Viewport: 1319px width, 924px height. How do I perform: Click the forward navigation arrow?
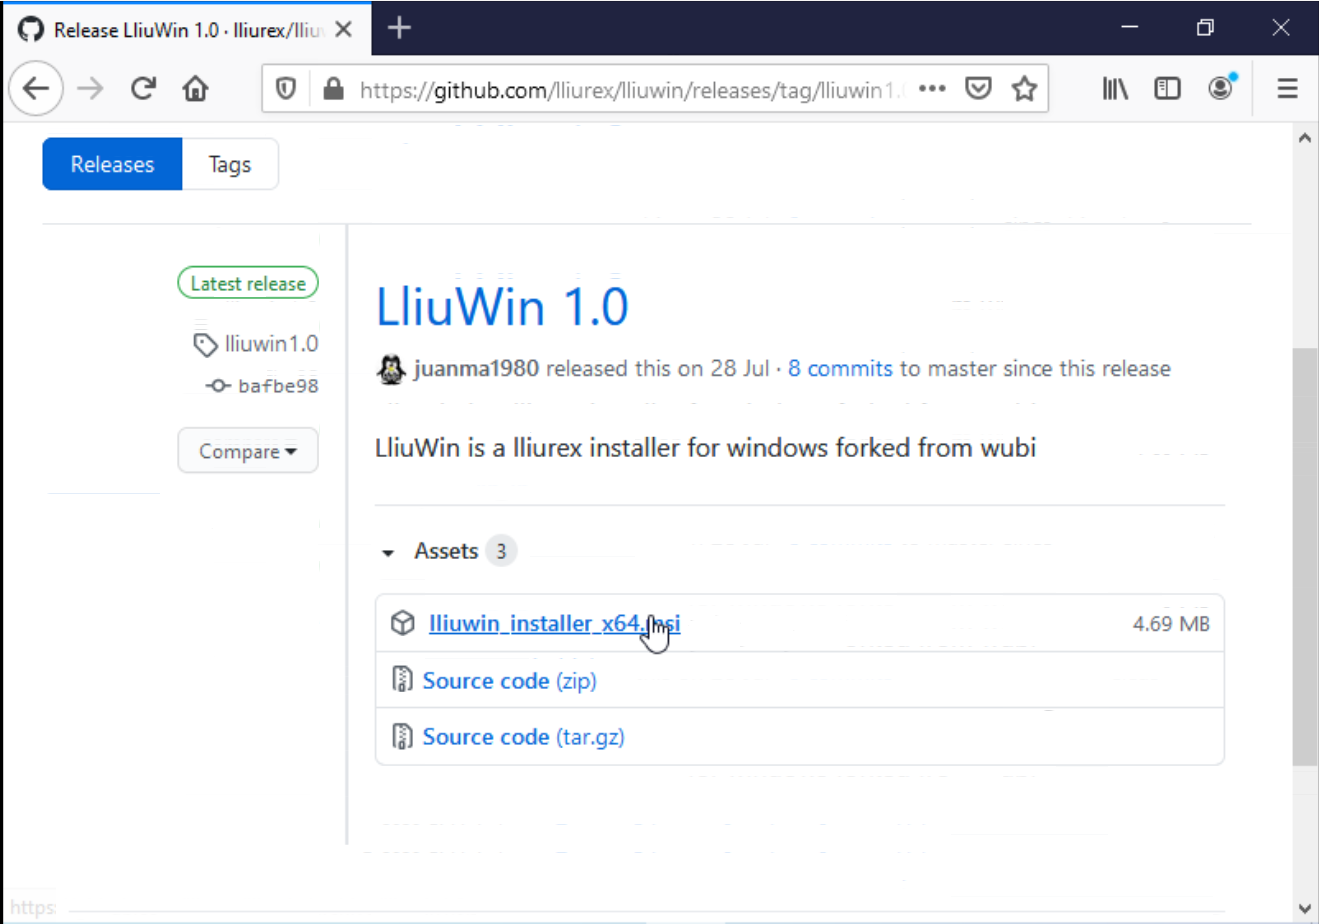(x=90, y=89)
